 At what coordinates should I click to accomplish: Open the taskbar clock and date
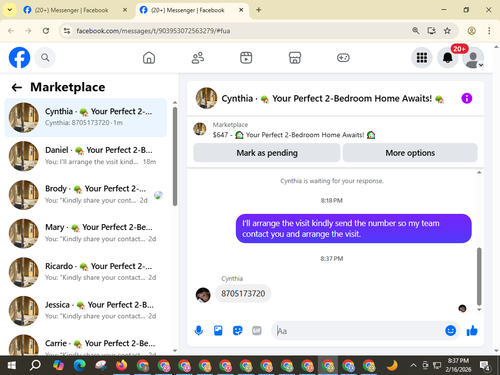pos(458,365)
